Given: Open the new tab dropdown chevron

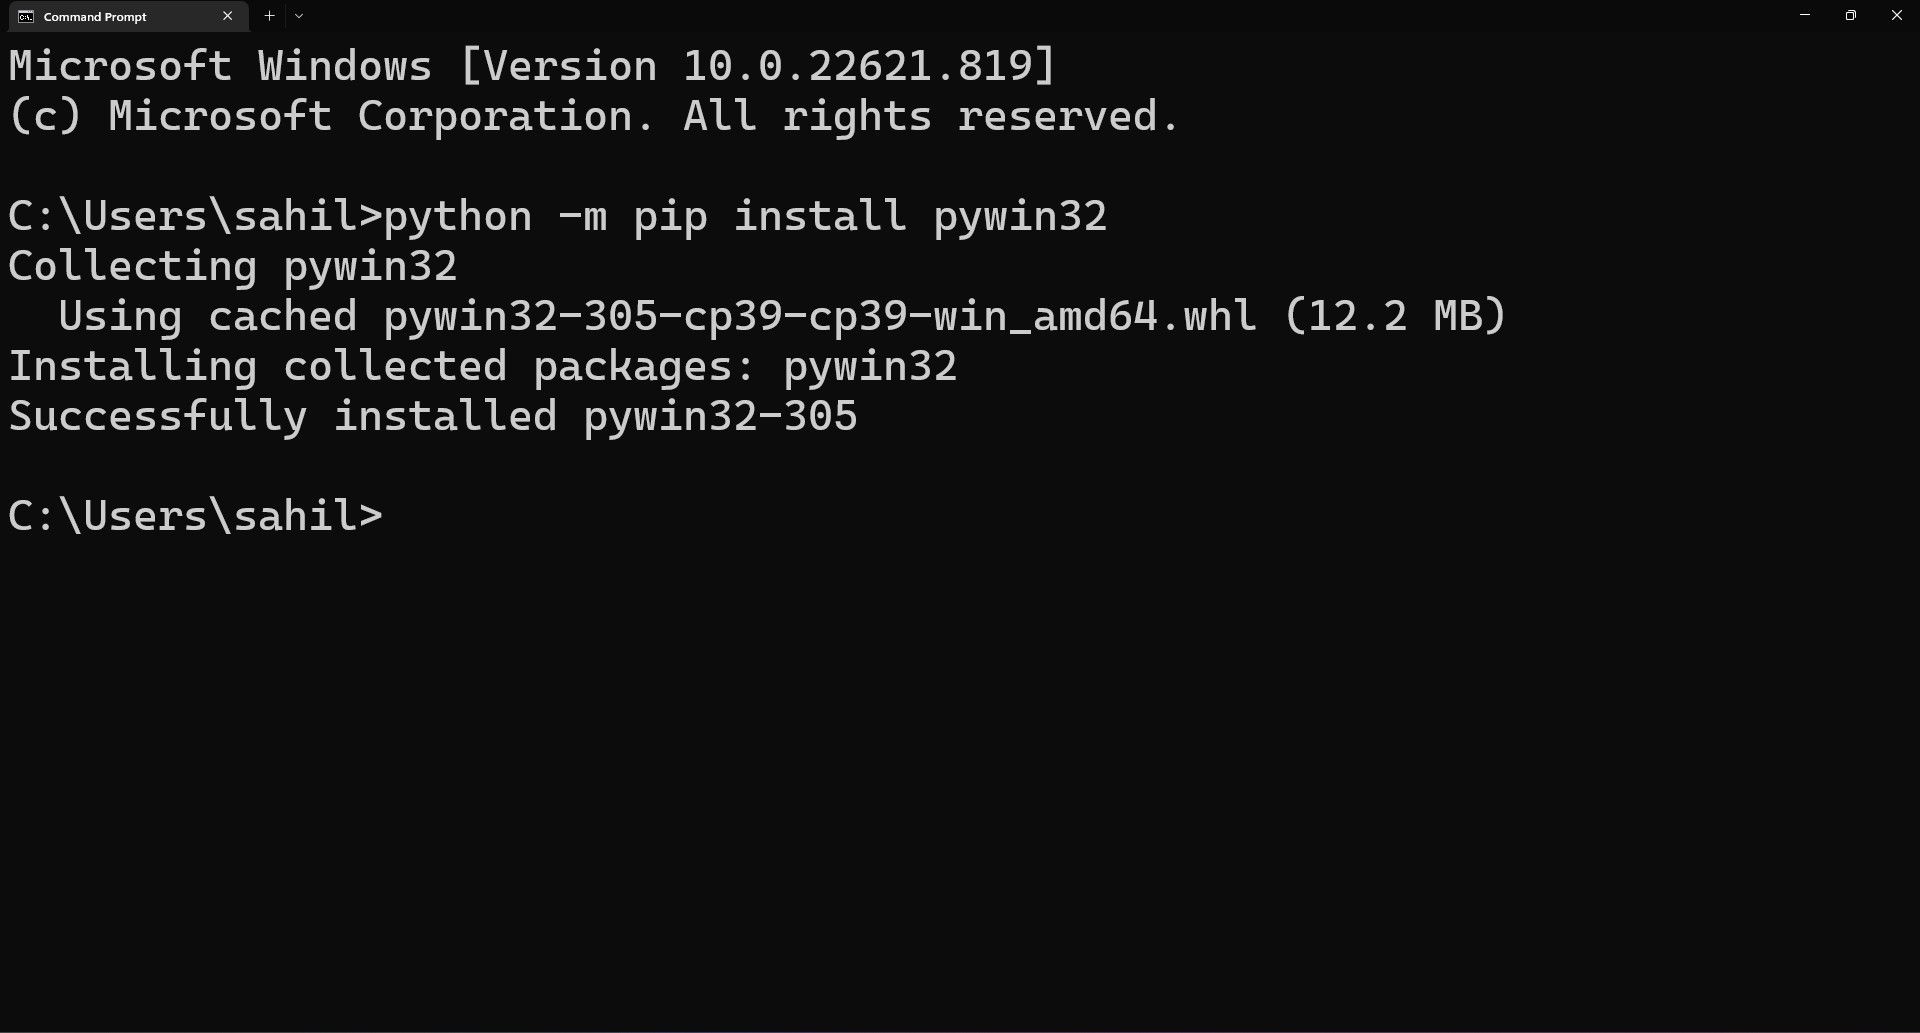Looking at the screenshot, I should tap(298, 16).
